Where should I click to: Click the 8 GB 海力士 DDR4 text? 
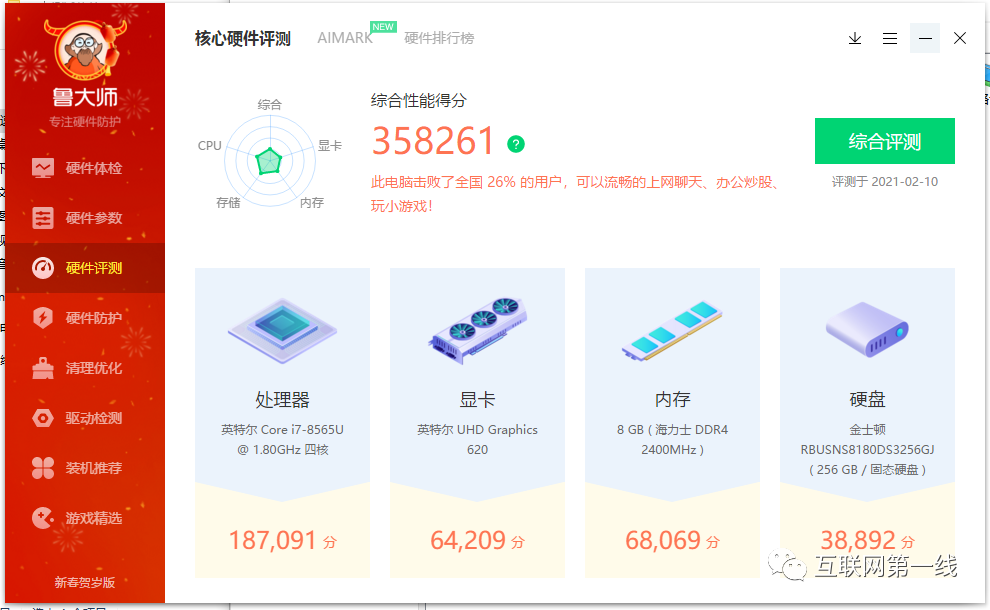coord(672,440)
